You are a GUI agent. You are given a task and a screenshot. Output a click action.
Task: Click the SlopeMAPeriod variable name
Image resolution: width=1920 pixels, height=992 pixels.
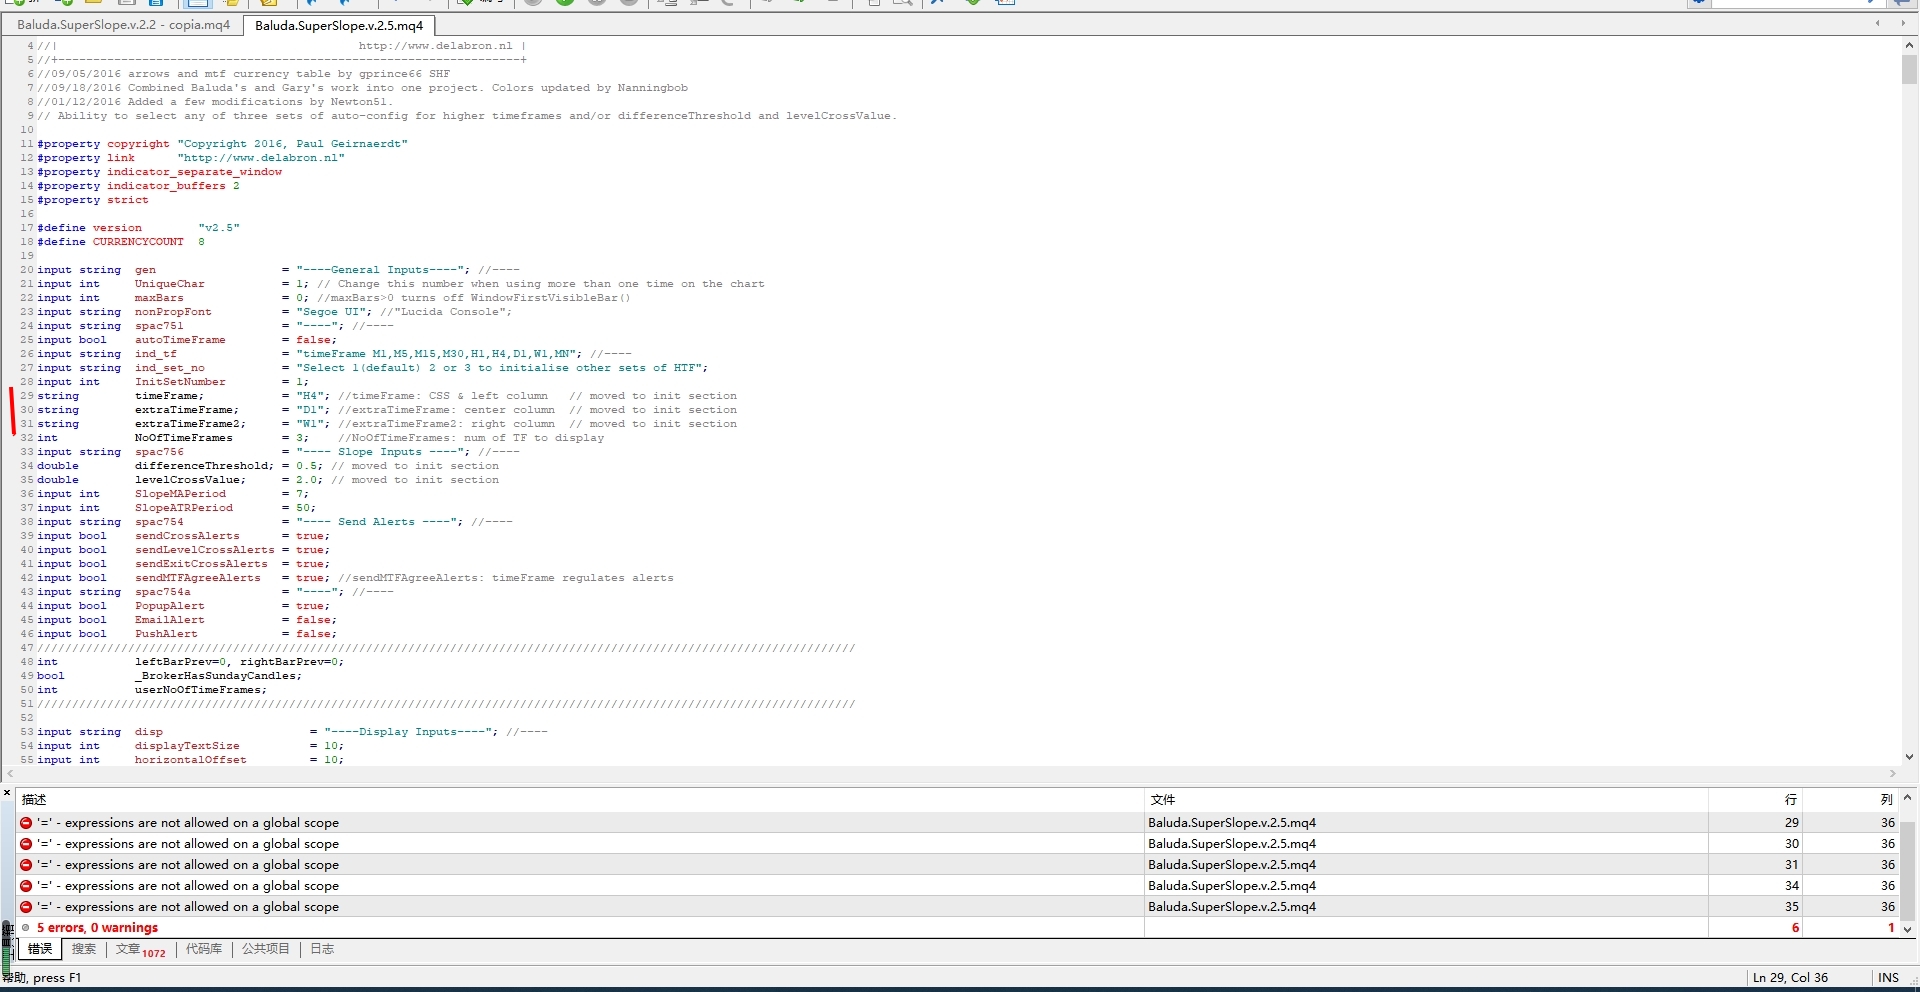180,494
